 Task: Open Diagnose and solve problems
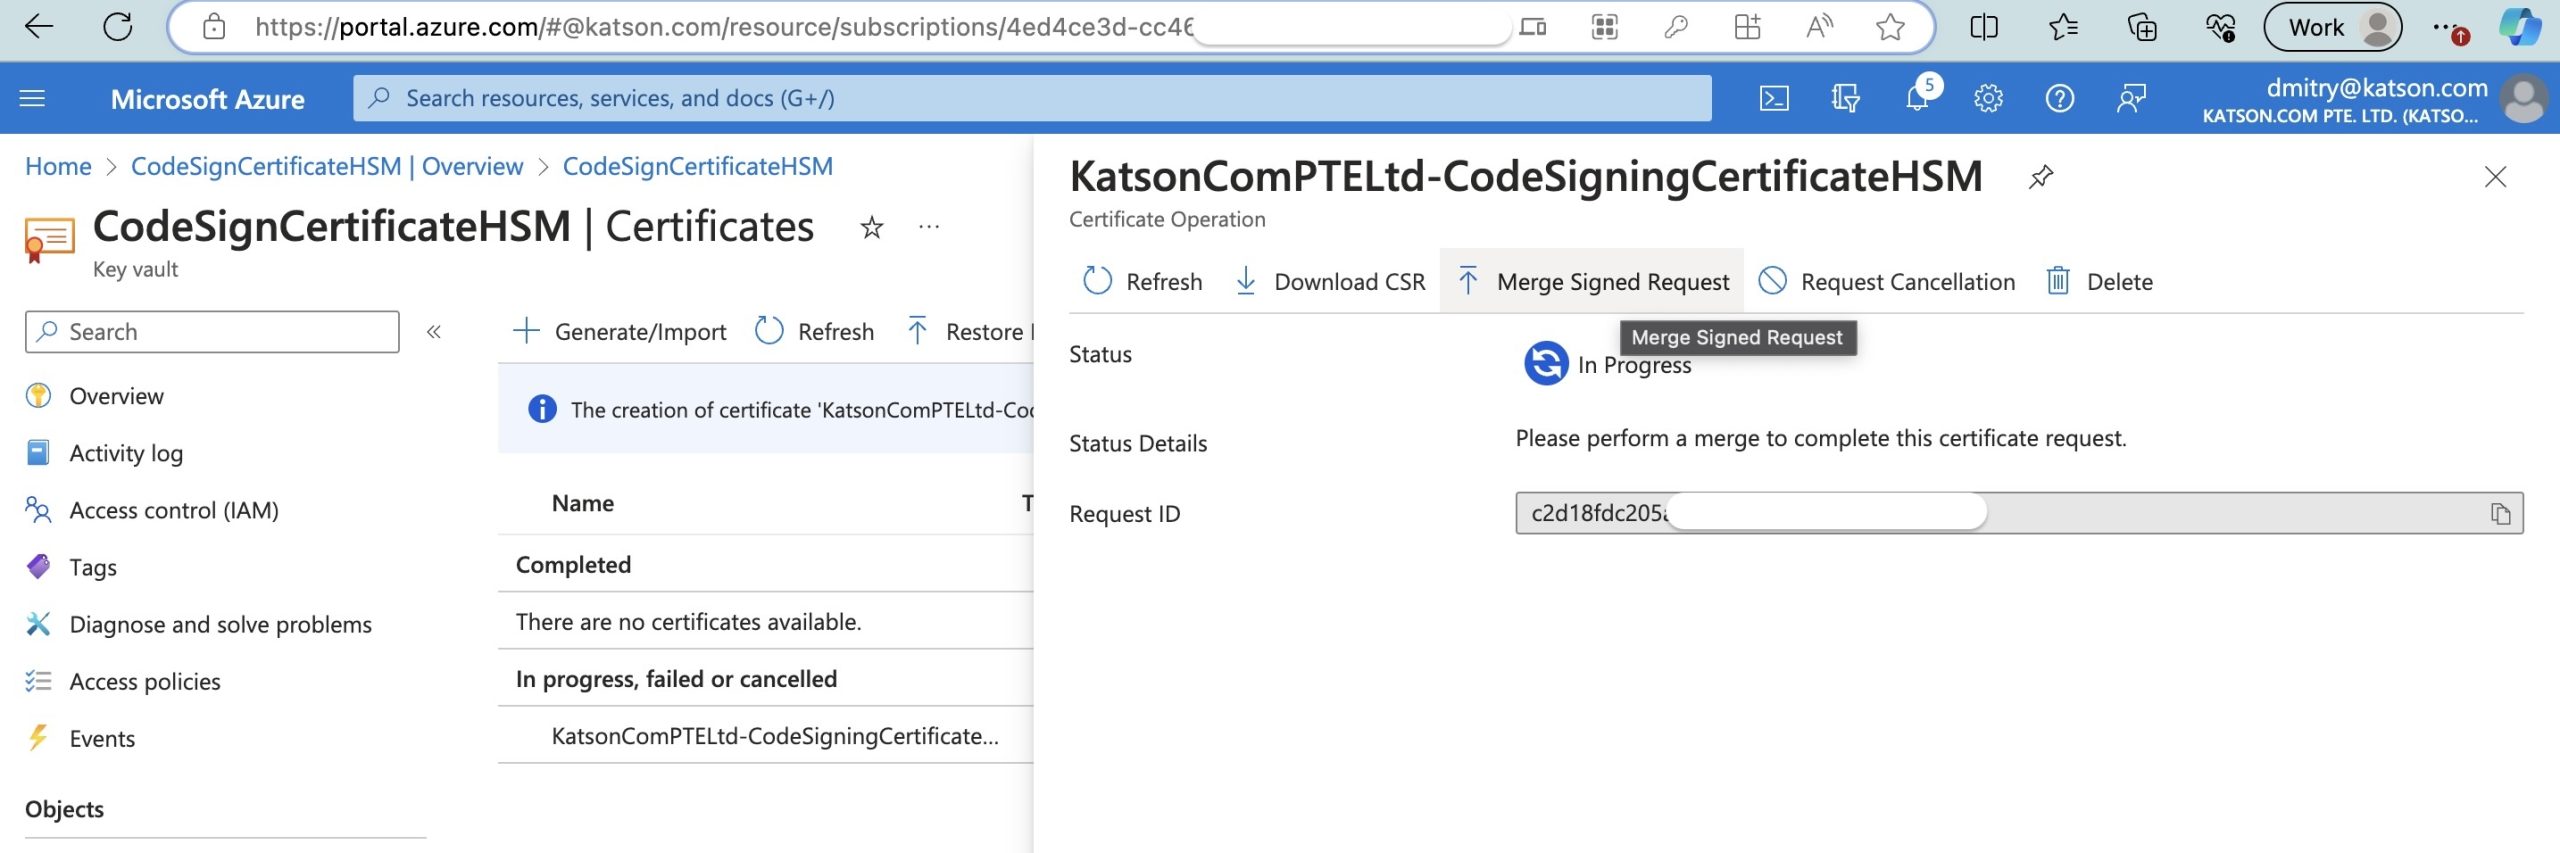click(x=220, y=624)
